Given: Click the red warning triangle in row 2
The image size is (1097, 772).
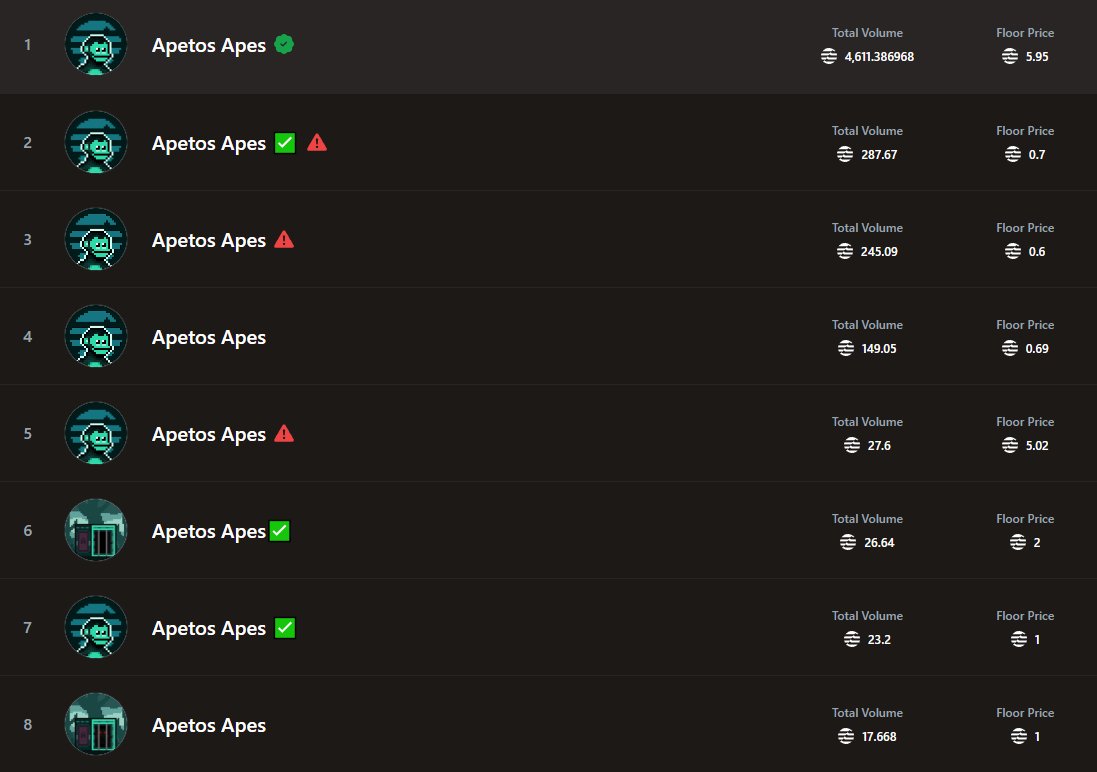Looking at the screenshot, I should [x=317, y=143].
